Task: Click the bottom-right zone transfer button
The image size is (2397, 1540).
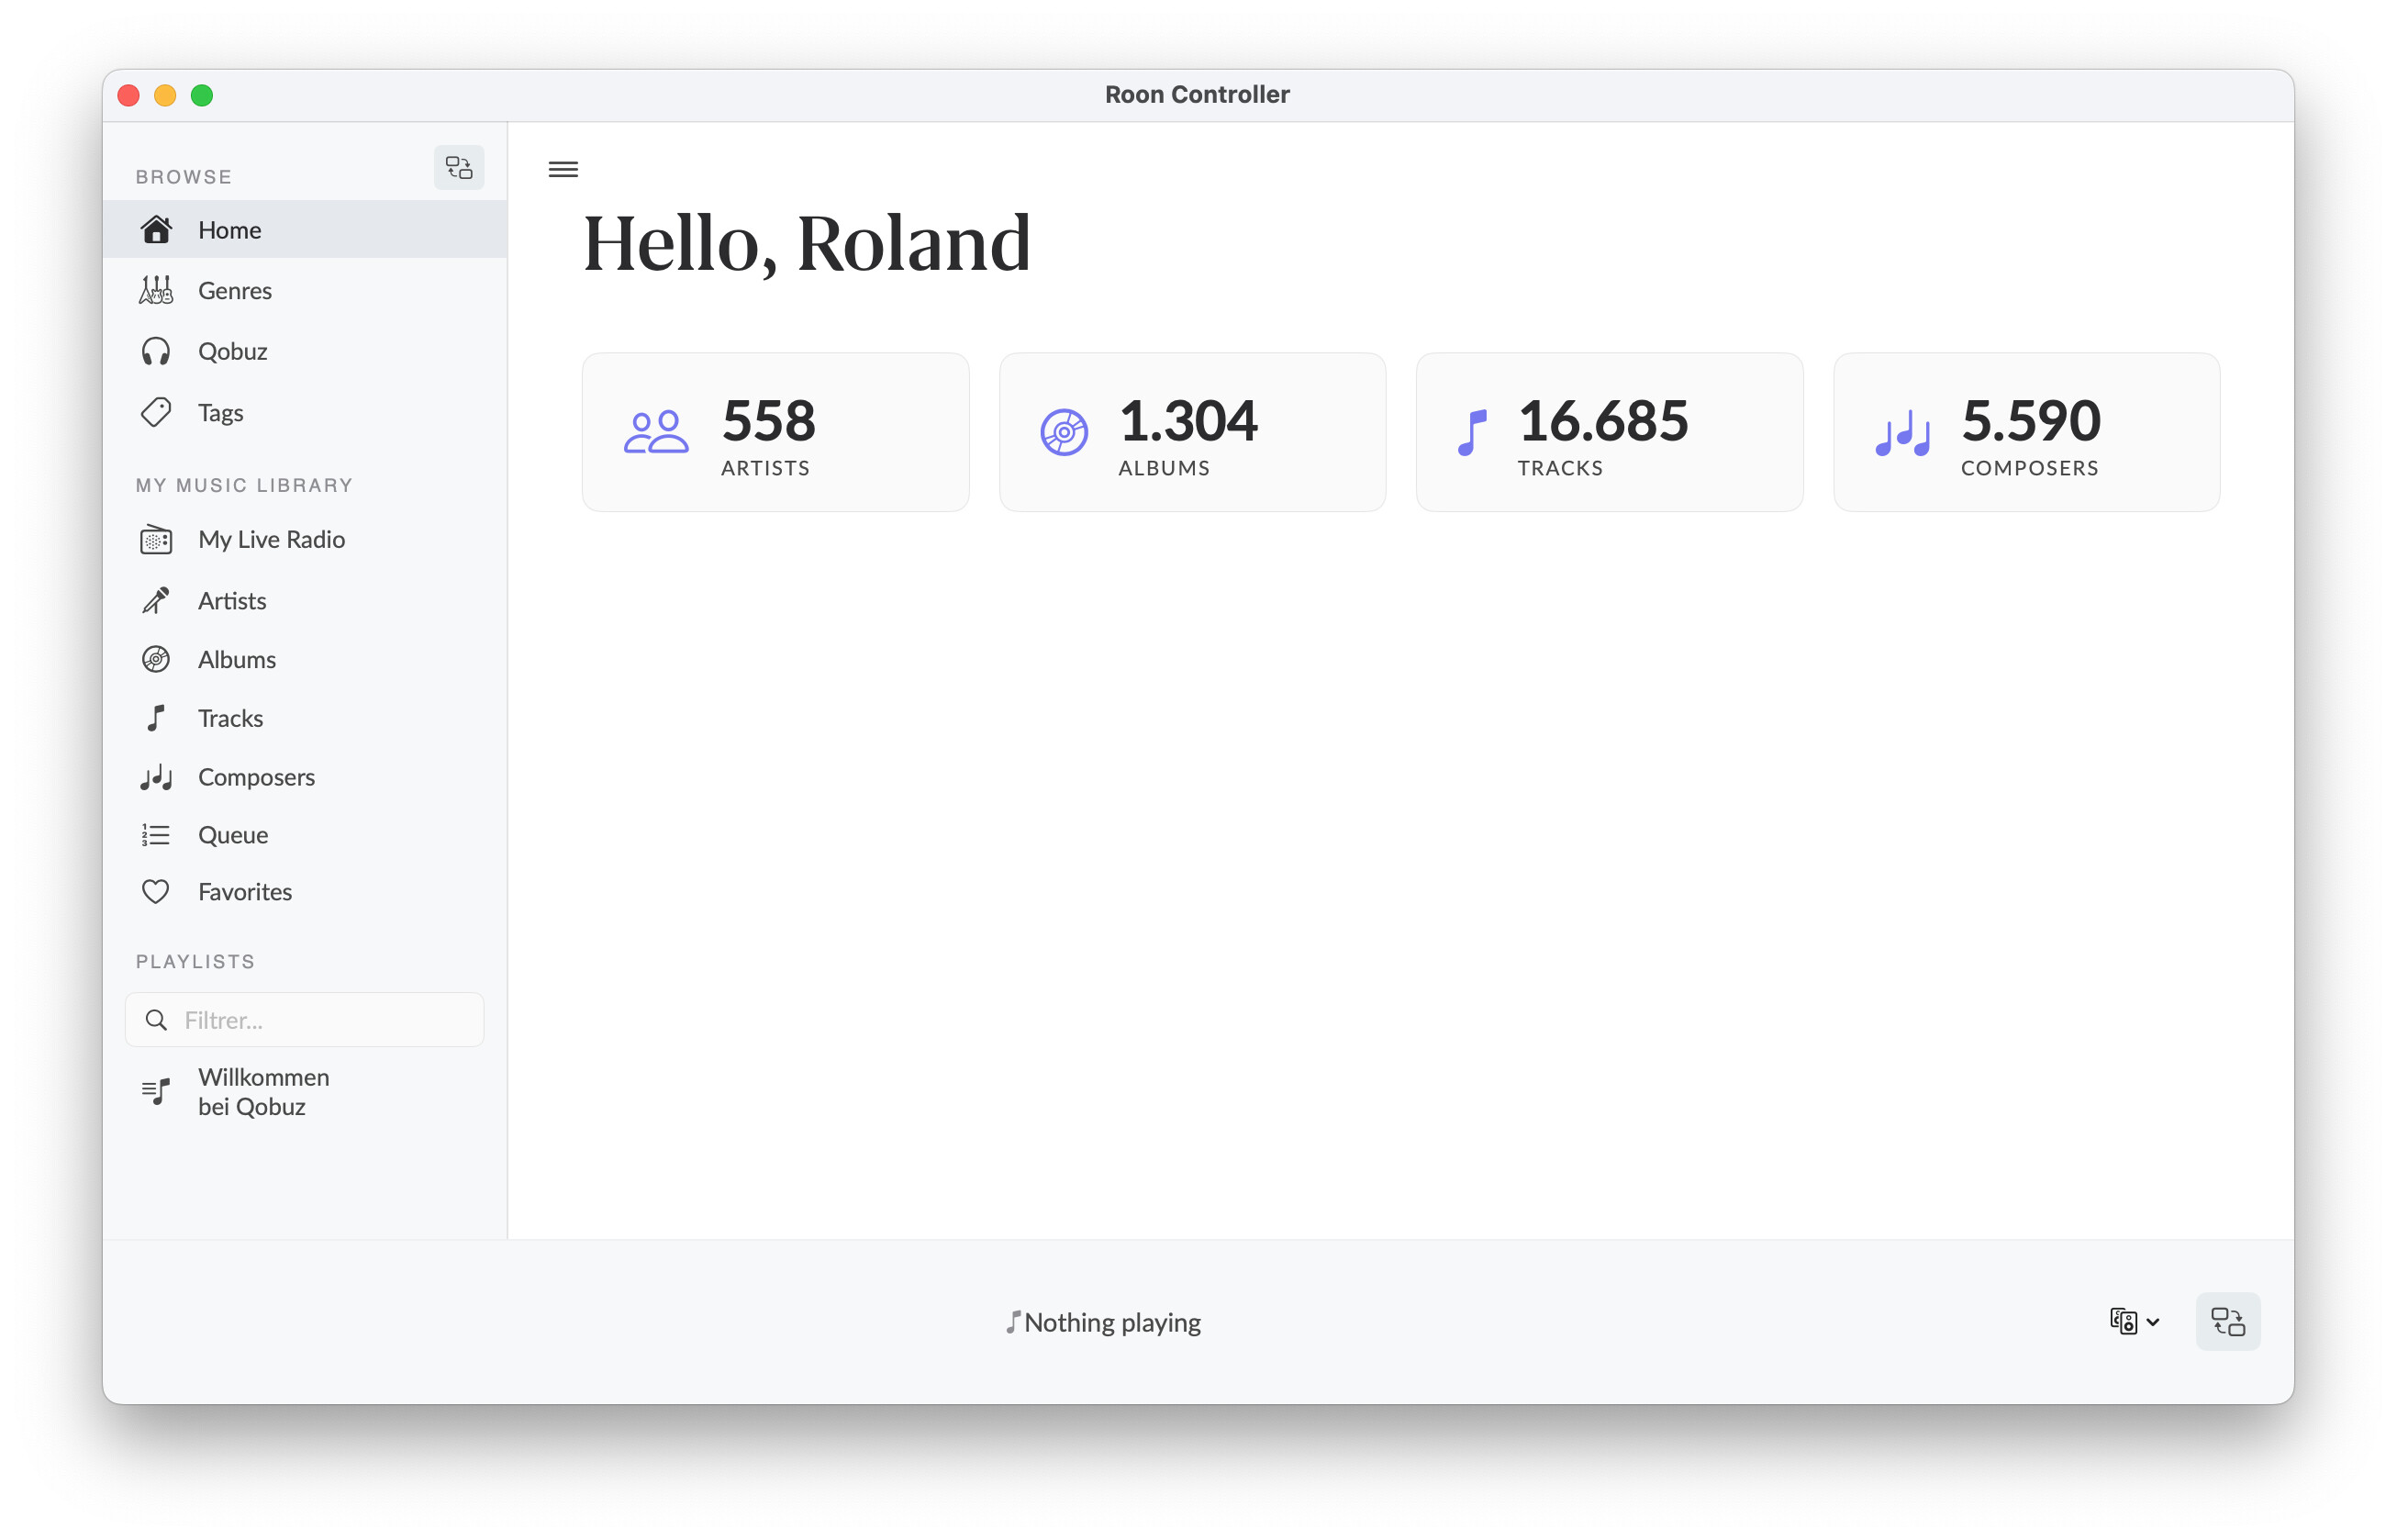Action: [x=2228, y=1322]
